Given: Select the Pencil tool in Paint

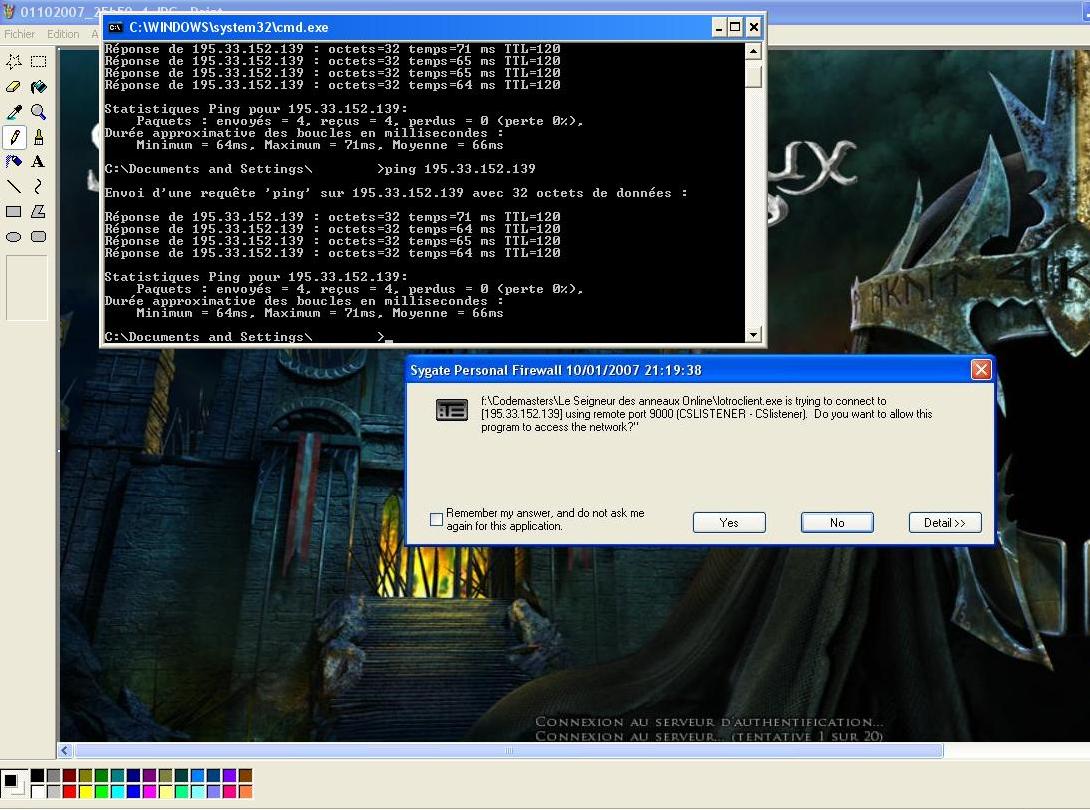Looking at the screenshot, I should [14, 137].
